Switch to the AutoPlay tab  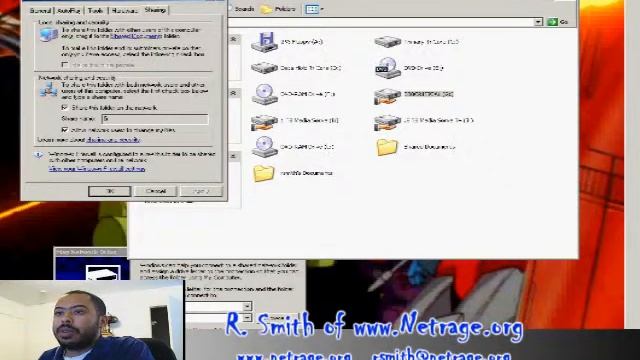(68, 10)
